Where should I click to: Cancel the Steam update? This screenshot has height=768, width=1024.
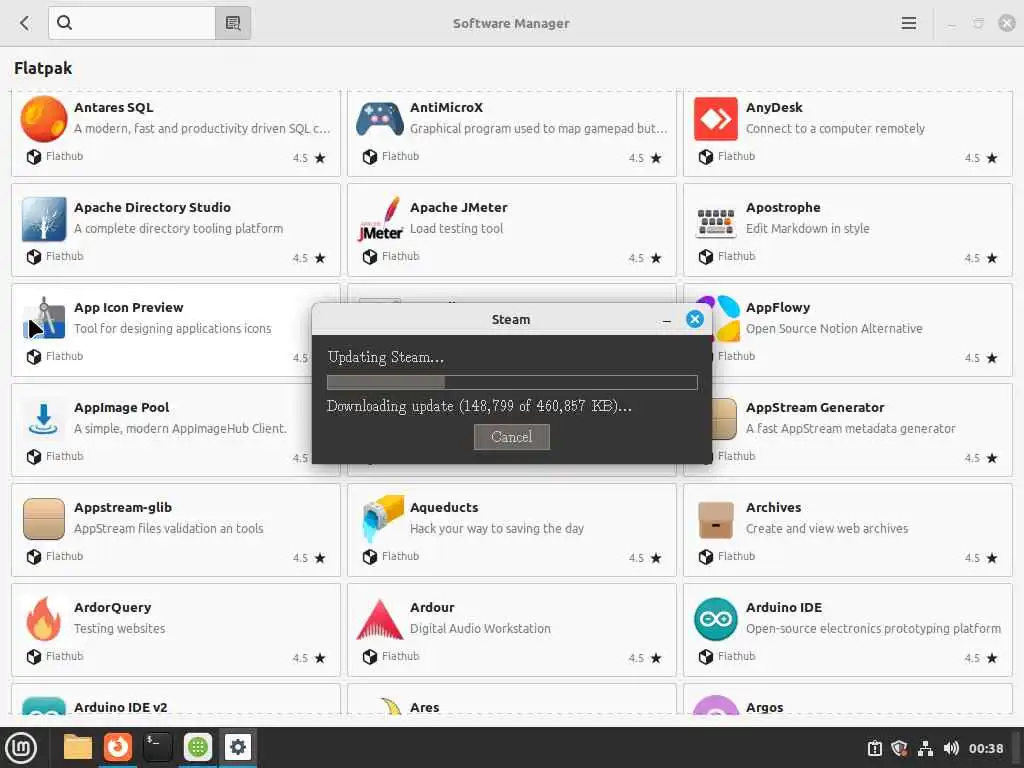coord(511,437)
